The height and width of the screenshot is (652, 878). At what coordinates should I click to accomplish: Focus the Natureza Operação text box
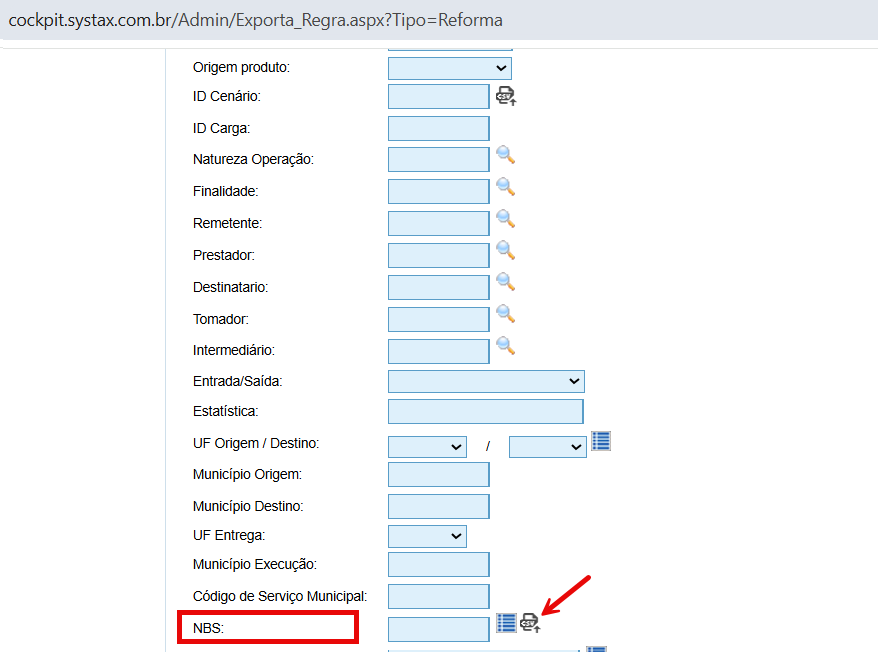pos(438,160)
